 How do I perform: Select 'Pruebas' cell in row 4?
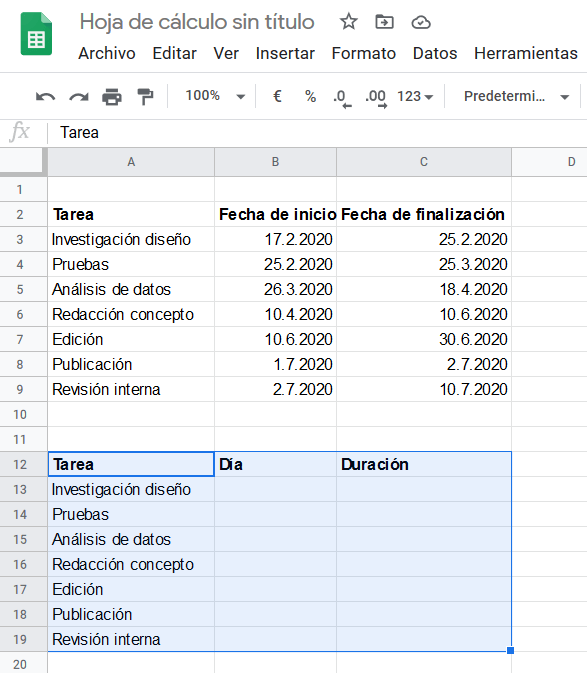pos(131,264)
